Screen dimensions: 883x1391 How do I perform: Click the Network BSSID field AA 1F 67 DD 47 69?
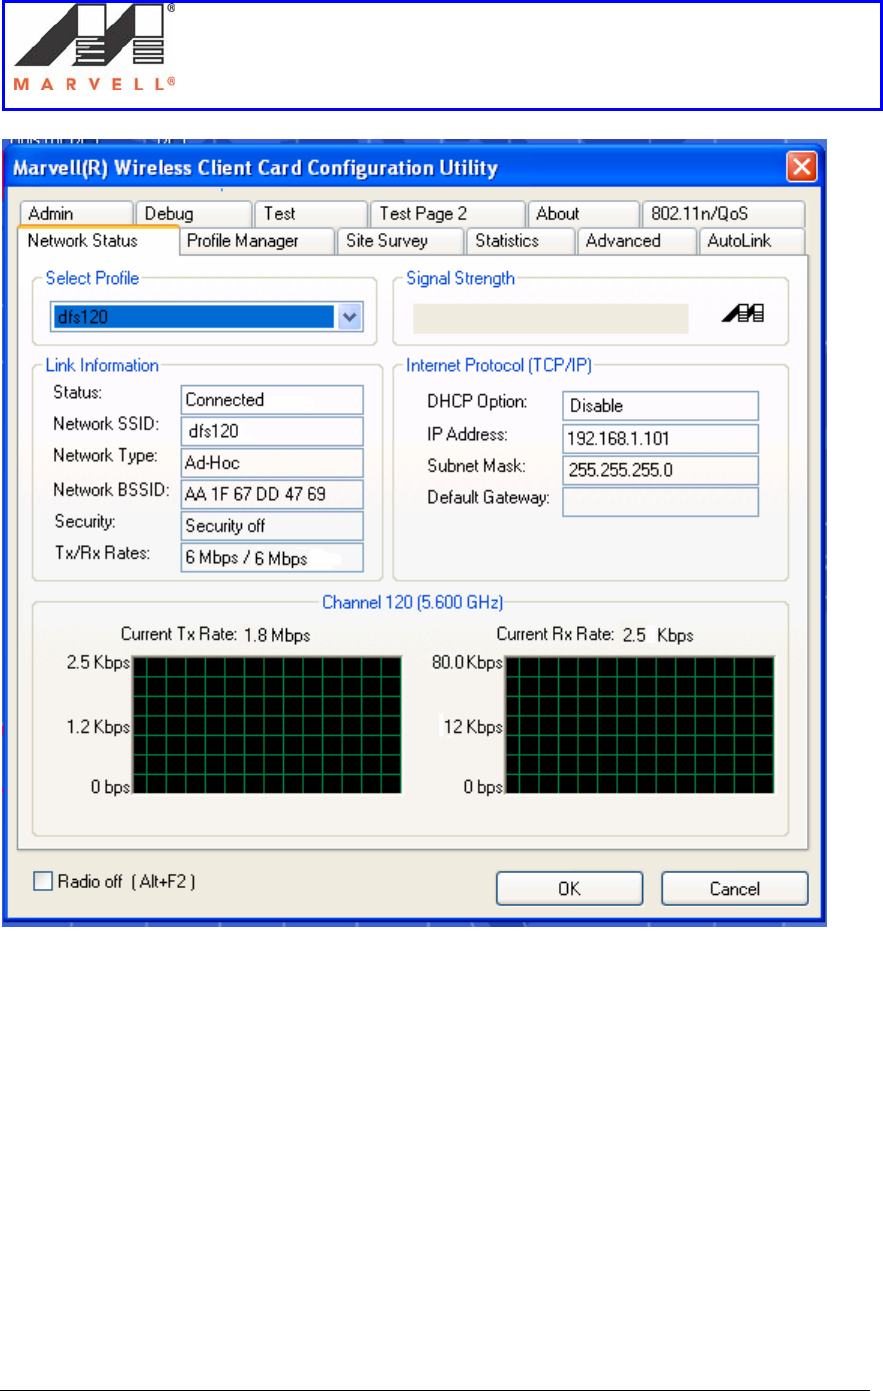(272, 494)
